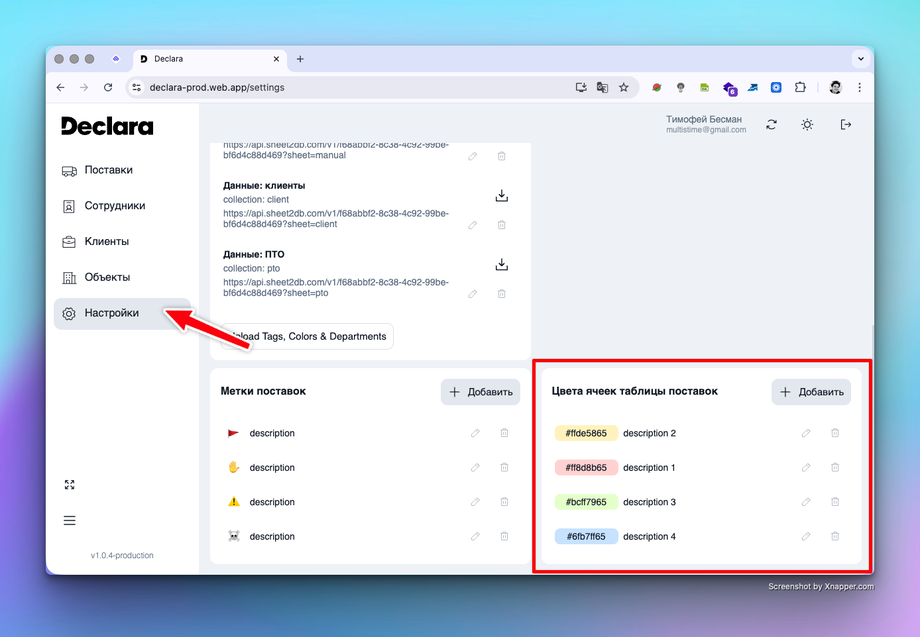The height and width of the screenshot is (637, 920).
Task: Click the sync refresh icon in header
Action: click(772, 124)
